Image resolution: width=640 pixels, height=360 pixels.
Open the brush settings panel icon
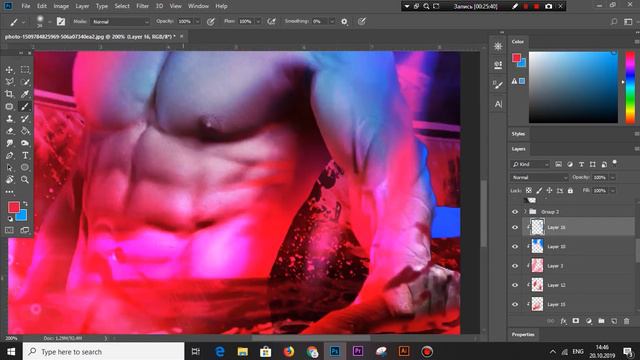coord(61,22)
